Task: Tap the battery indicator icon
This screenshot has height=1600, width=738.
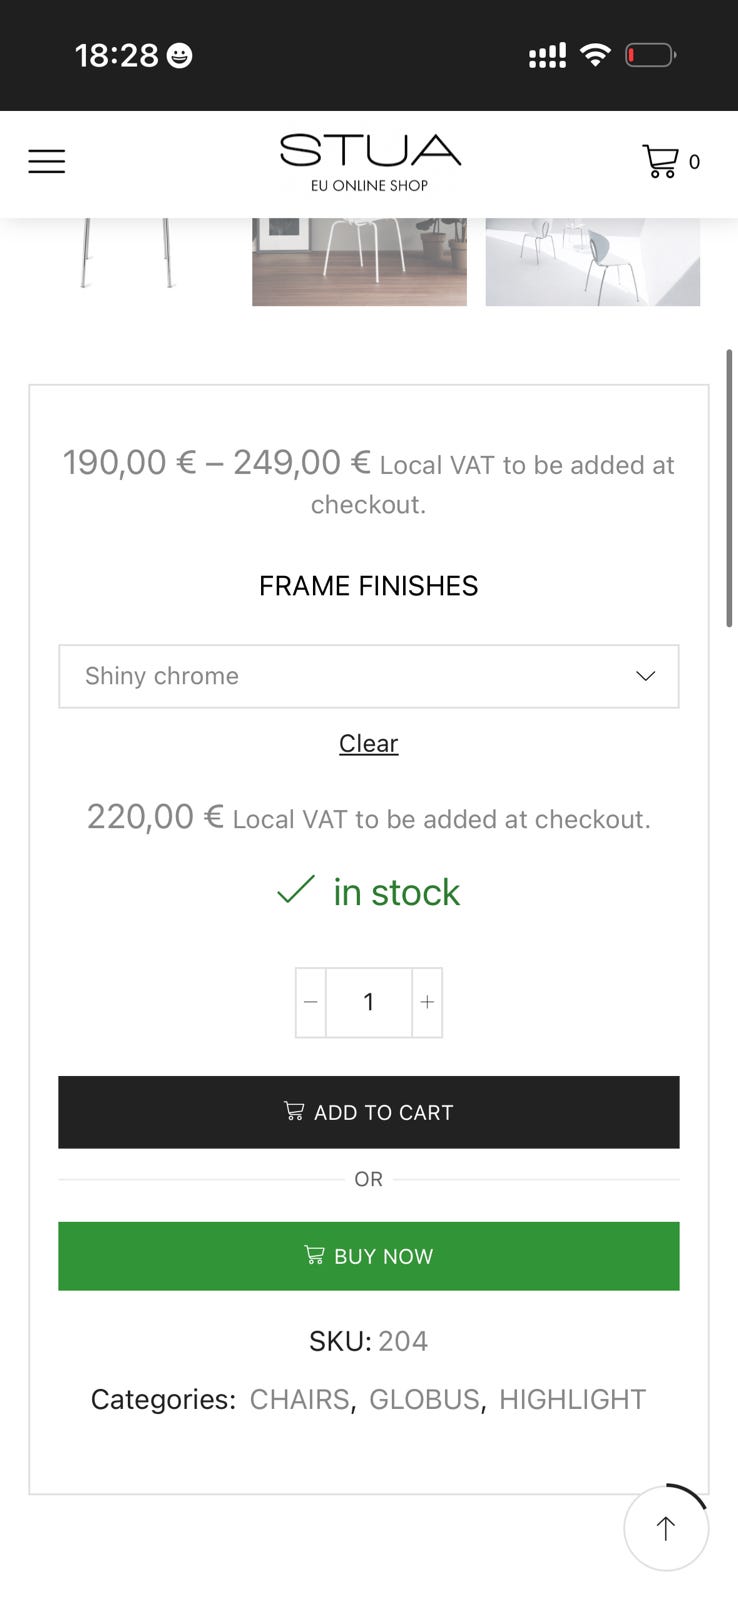Action: pyautogui.click(x=650, y=55)
